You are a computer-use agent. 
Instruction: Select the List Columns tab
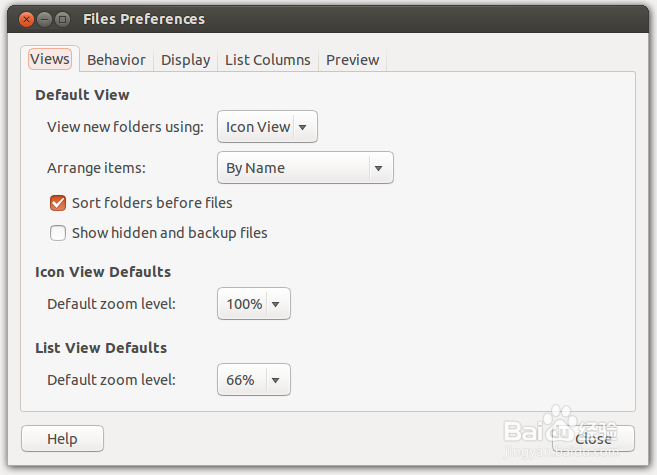pos(267,60)
